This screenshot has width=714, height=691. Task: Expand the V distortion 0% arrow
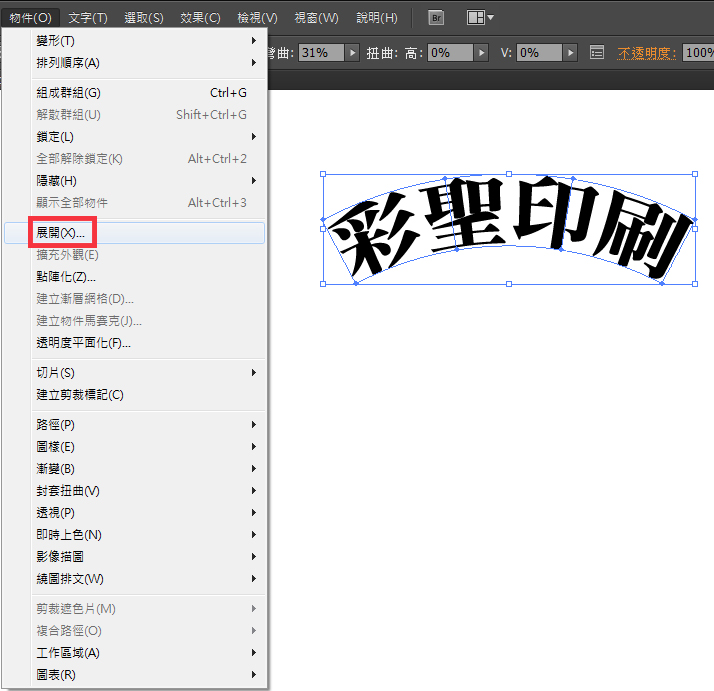[x=569, y=53]
